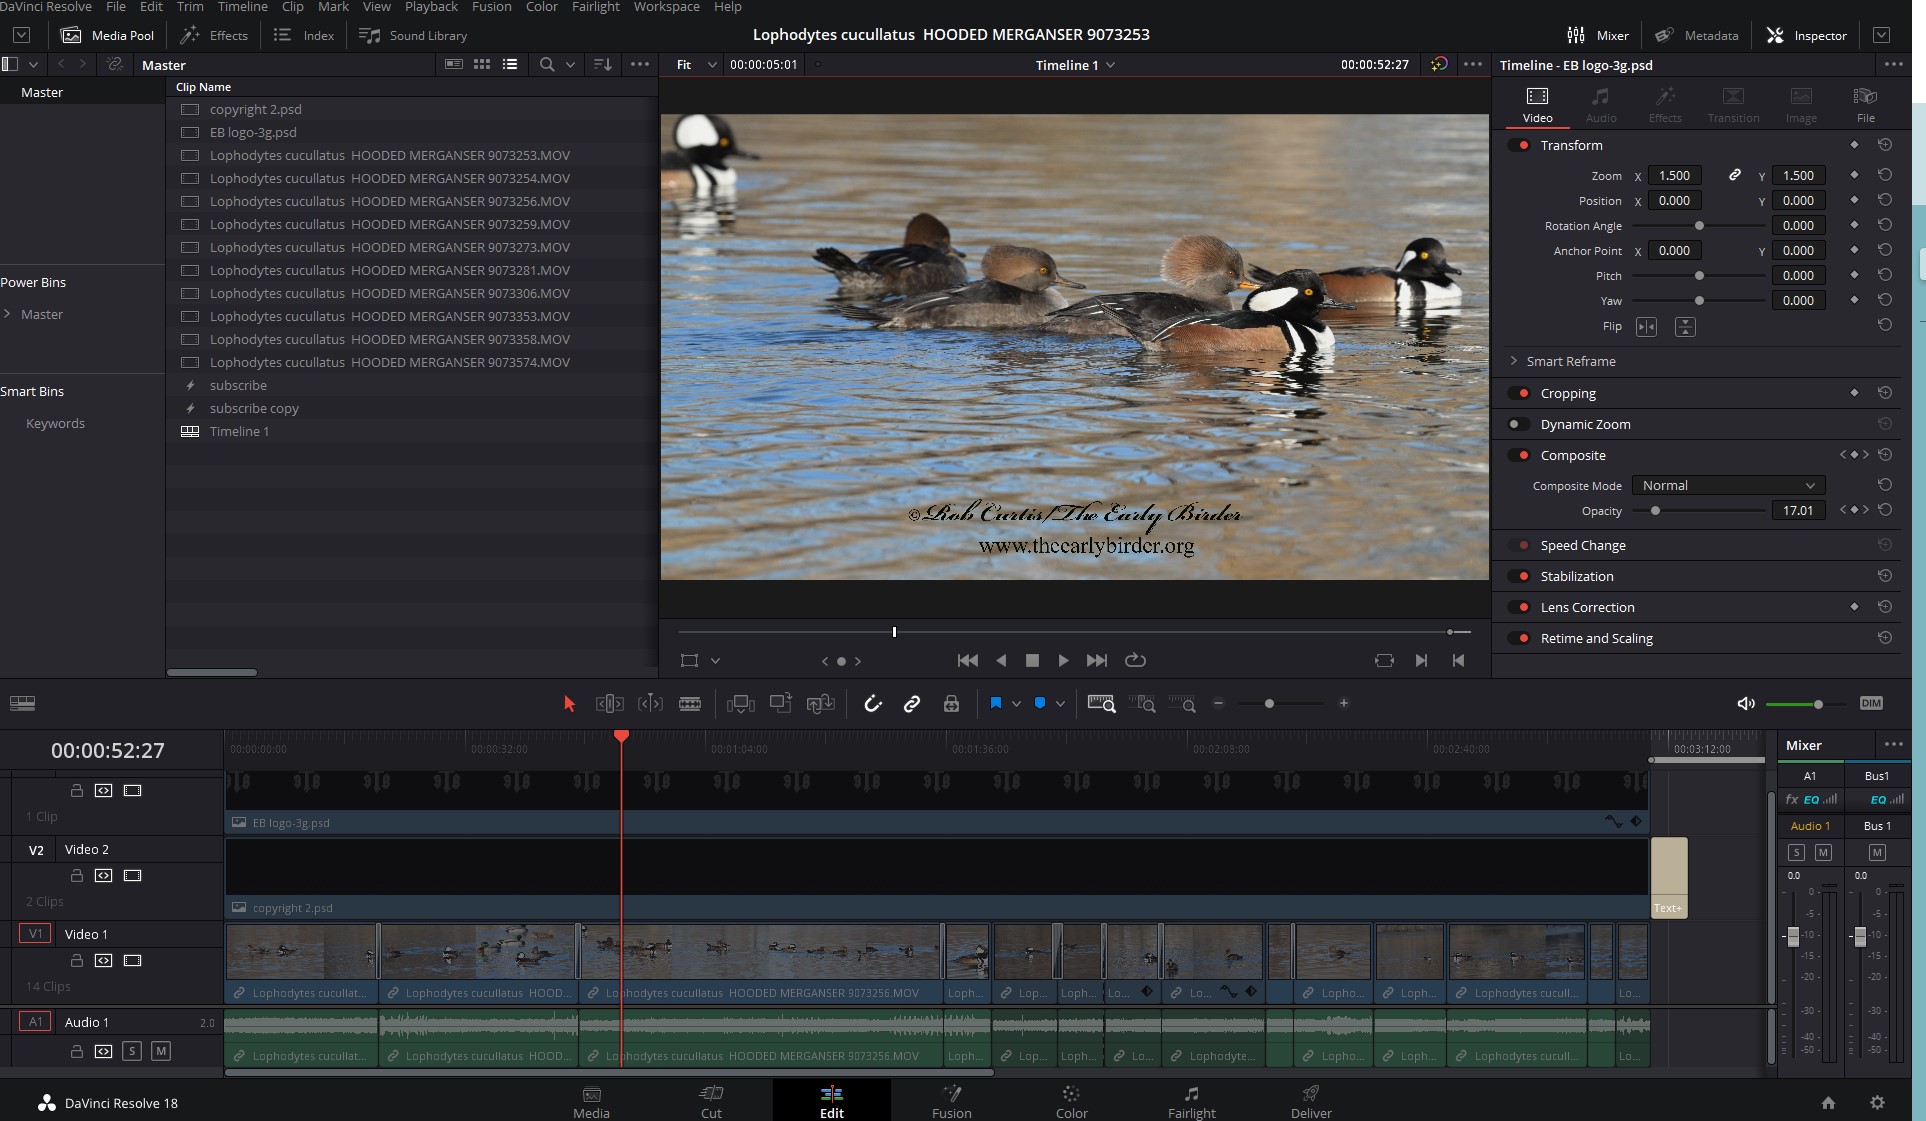Mute the monitor volume speaker icon
Screen dimensions: 1926x1121
click(x=1746, y=704)
